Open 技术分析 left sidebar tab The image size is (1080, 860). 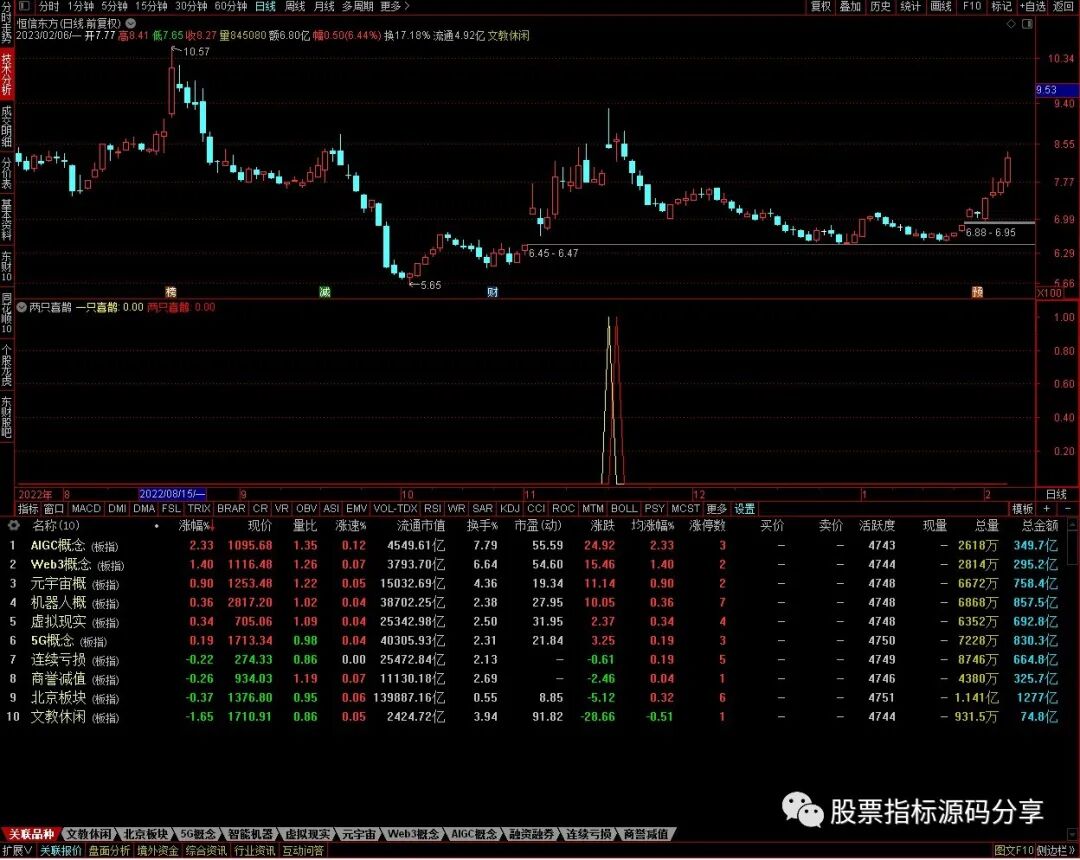[6, 74]
